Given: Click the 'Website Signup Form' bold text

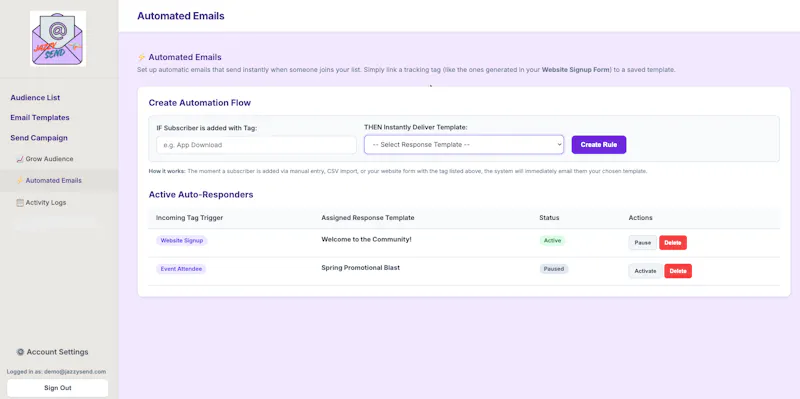Looking at the screenshot, I should tap(576, 70).
